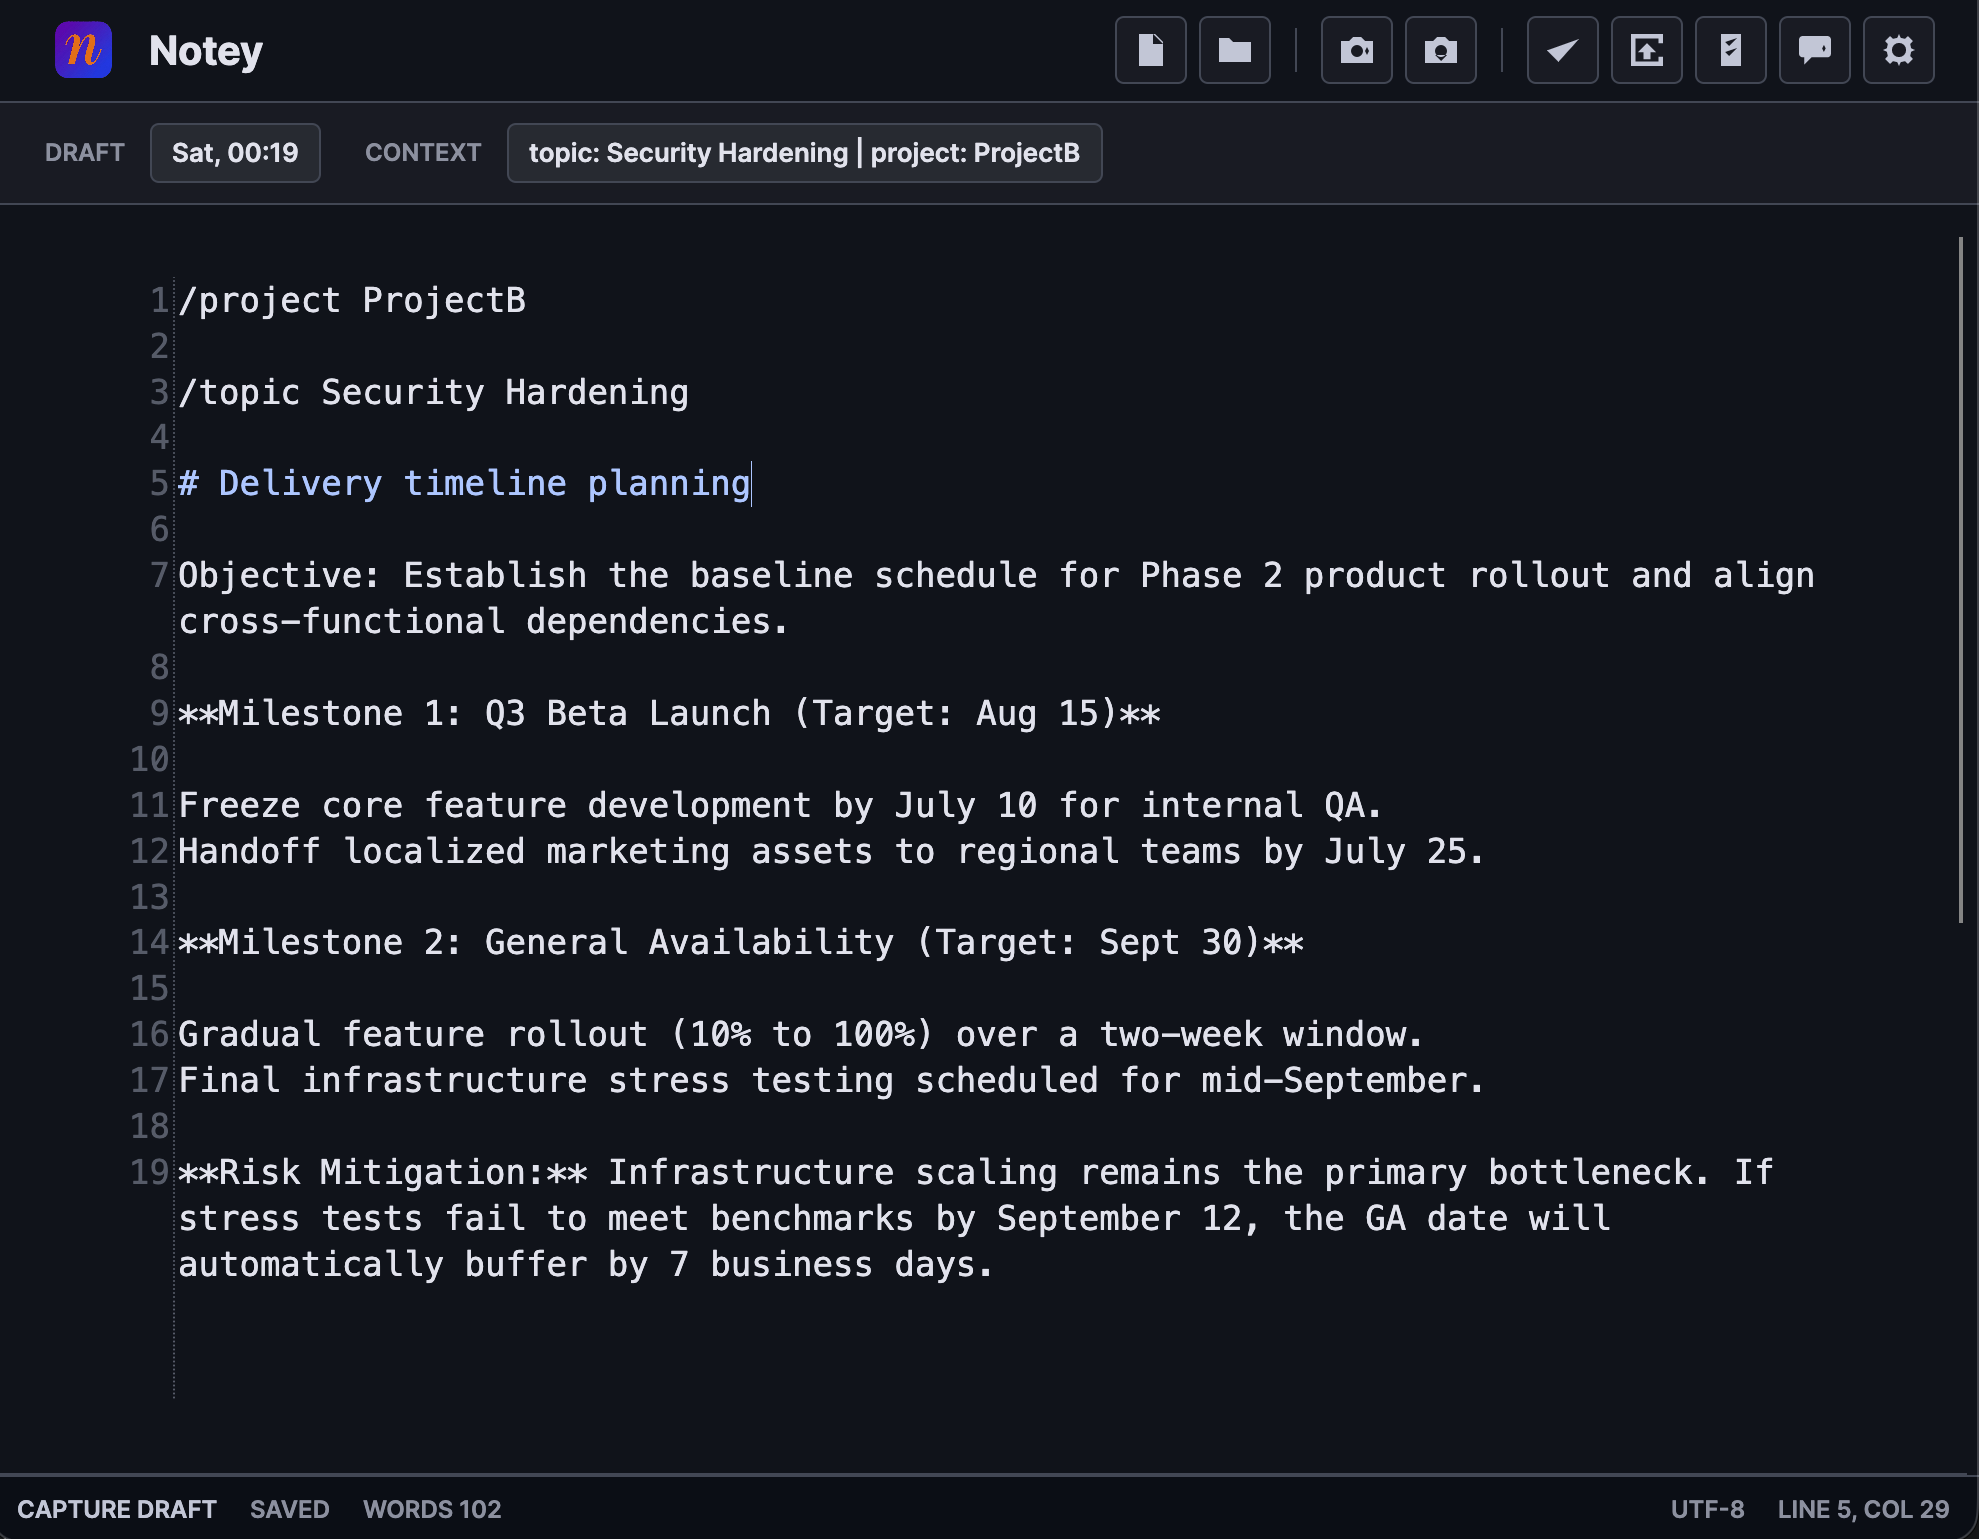Click the camera icon with the sparkle
This screenshot has width=1979, height=1539.
(1357, 50)
